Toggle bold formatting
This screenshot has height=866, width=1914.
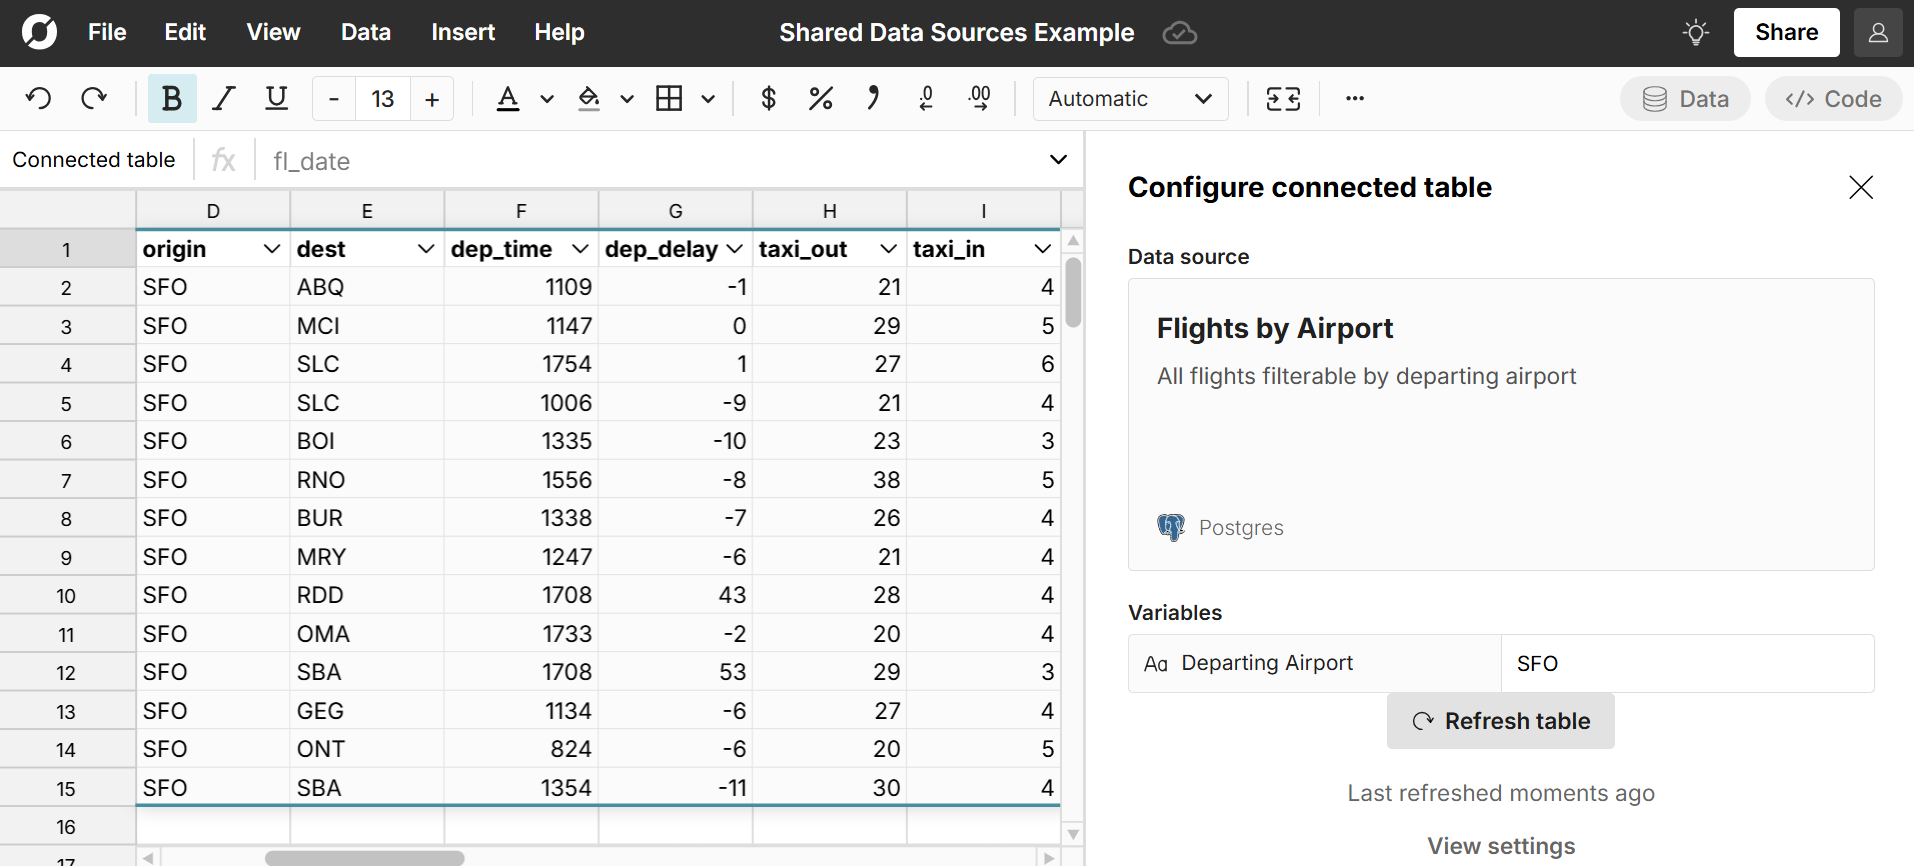coord(172,98)
